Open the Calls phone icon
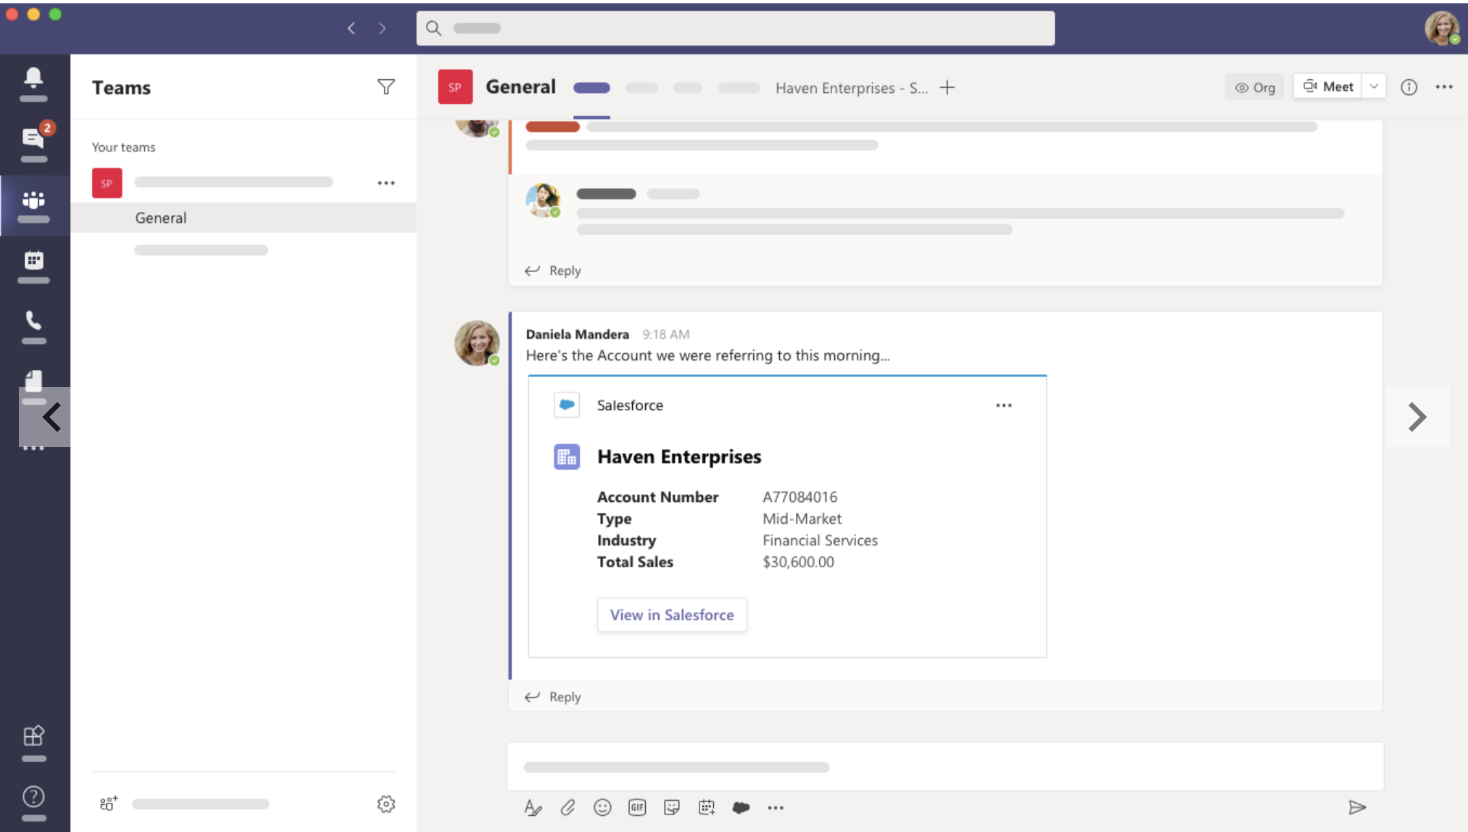The height and width of the screenshot is (832, 1468). 33,320
